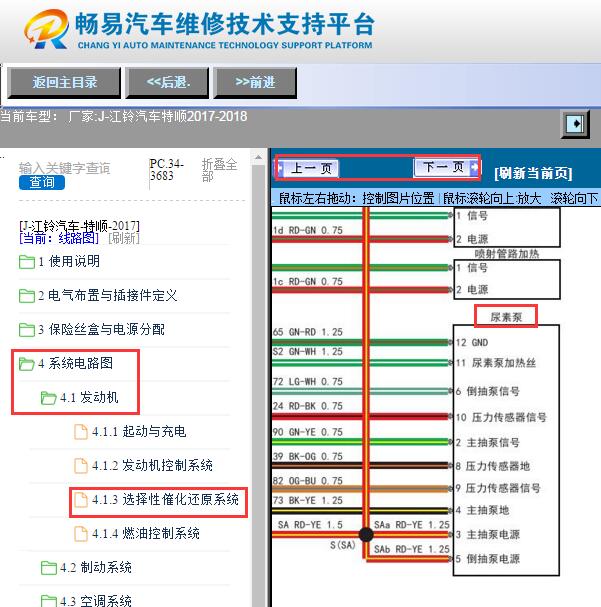The image size is (601, 607).
Task: Click pin label 6 倒抽泵信号
Action: [488, 391]
